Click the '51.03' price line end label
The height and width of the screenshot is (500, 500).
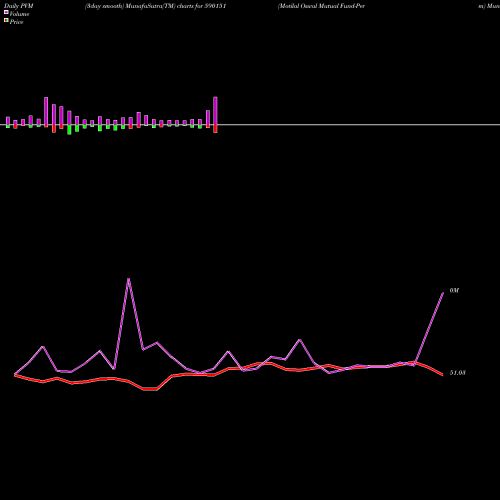tap(457, 373)
